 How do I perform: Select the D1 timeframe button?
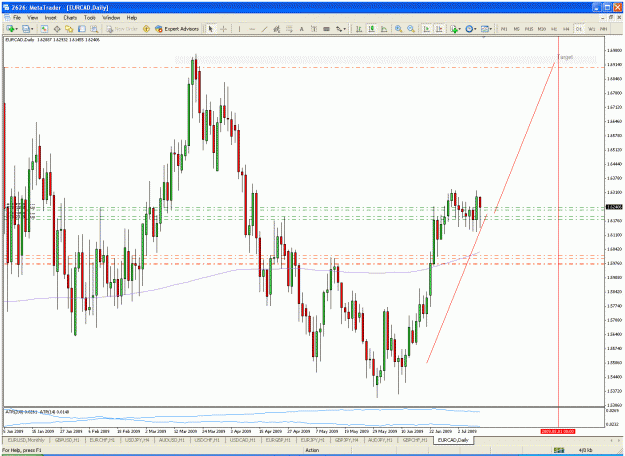579,29
